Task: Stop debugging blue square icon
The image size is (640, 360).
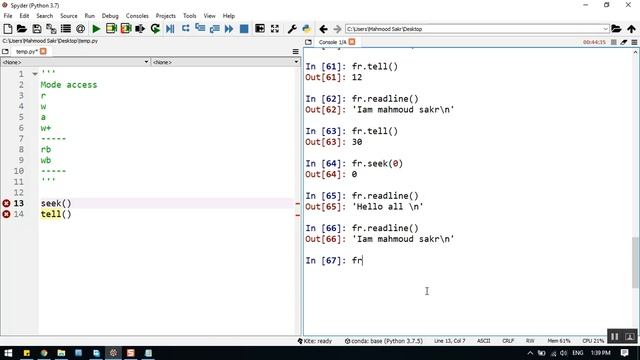Action: pos(244,29)
